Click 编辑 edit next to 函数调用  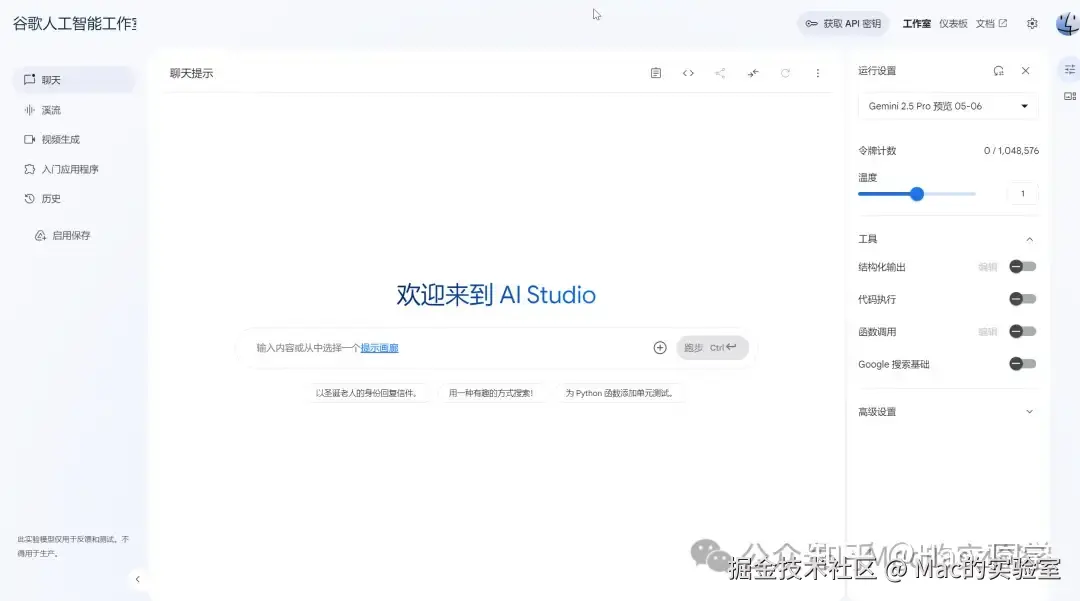click(988, 332)
